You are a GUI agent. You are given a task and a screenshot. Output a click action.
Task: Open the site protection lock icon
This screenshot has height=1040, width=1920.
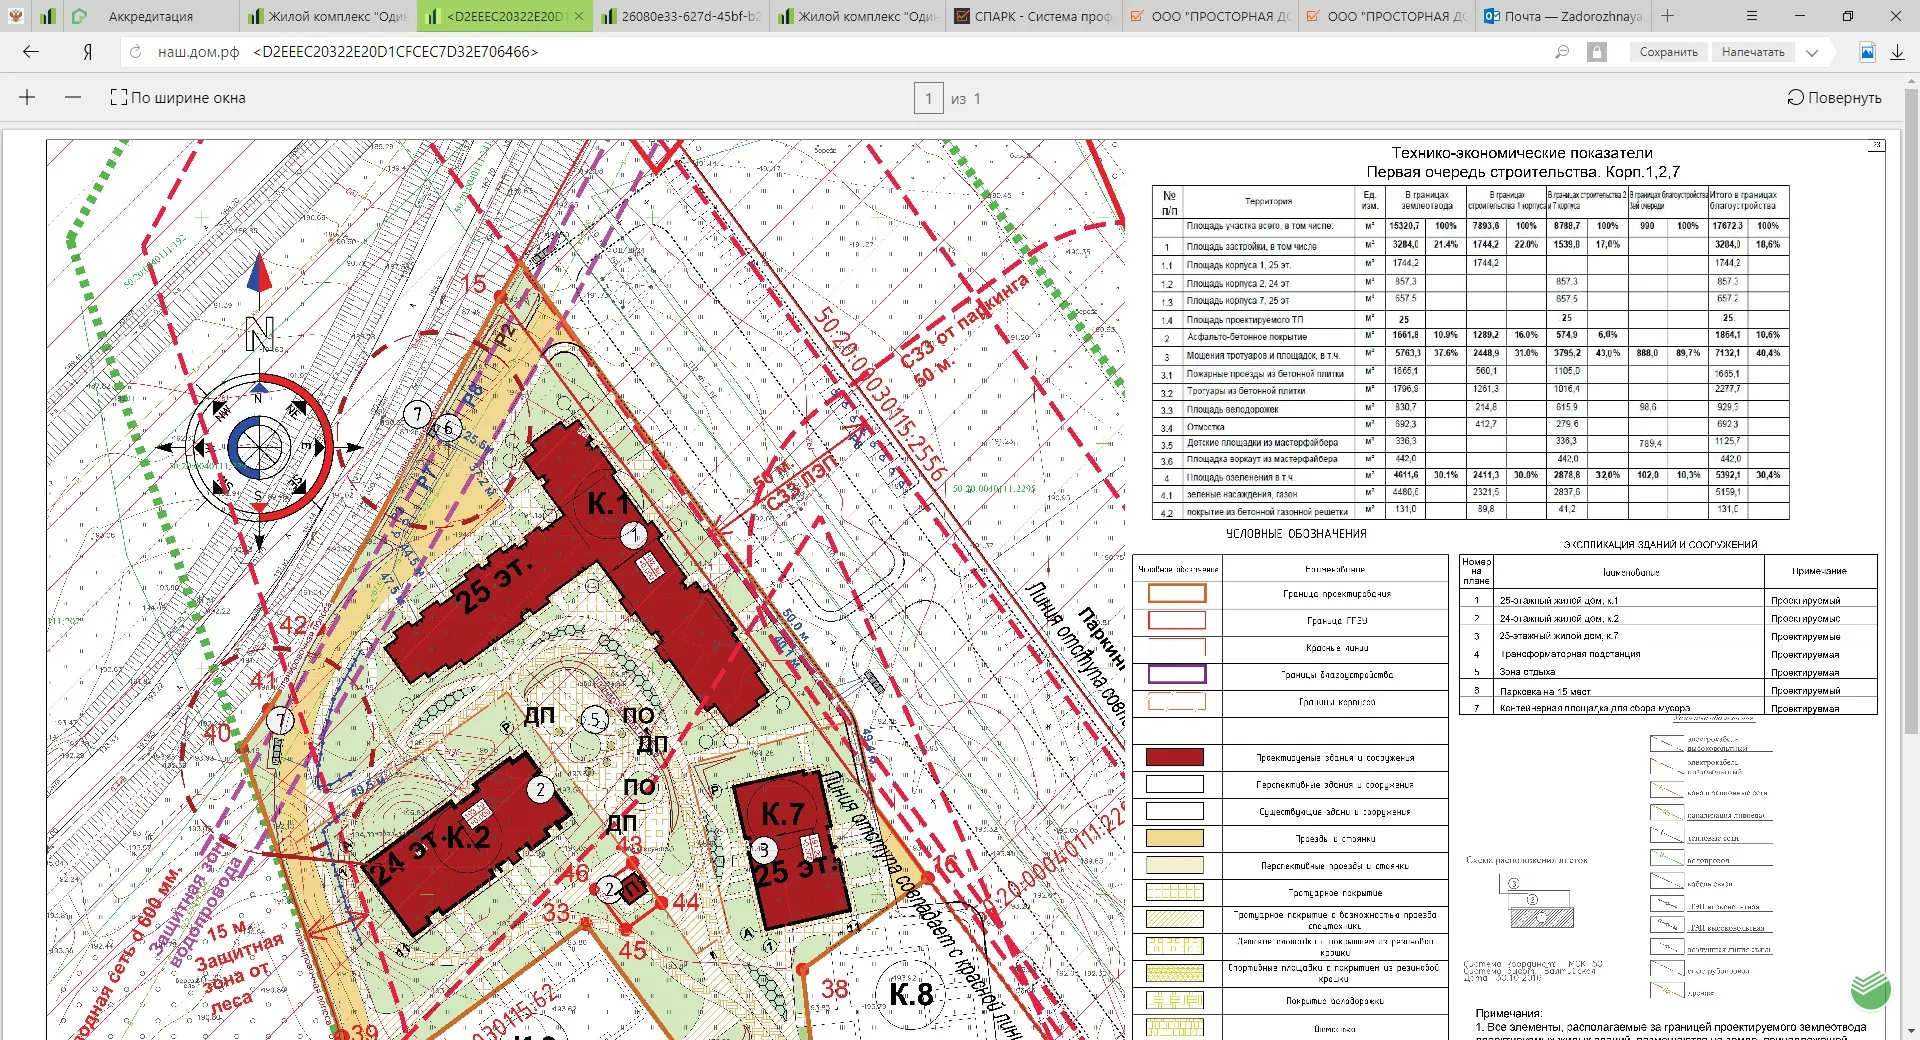click(x=1597, y=52)
